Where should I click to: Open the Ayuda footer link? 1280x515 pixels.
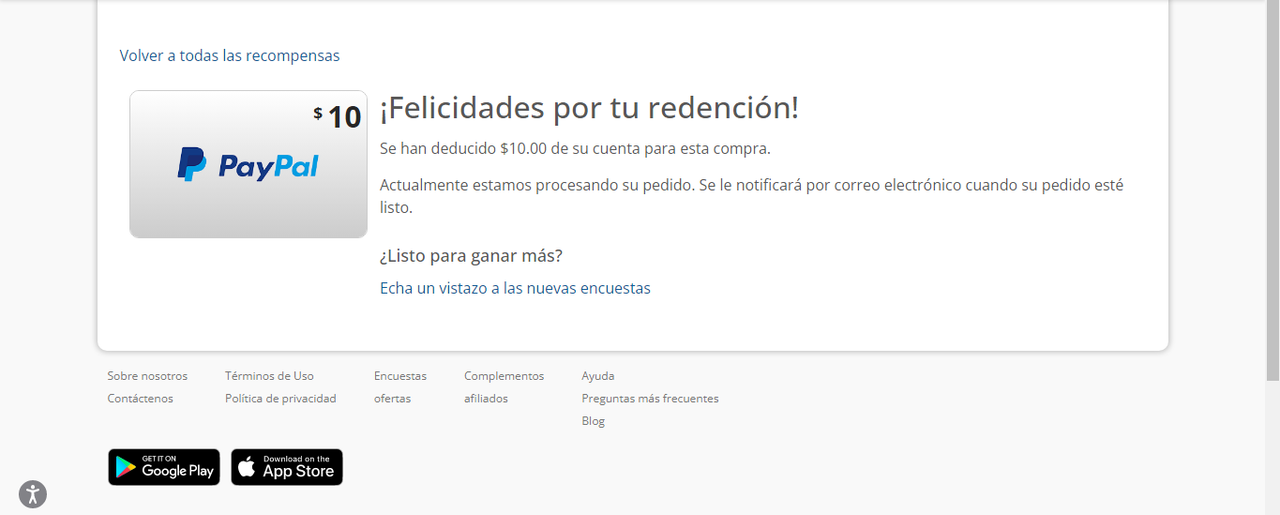tap(598, 376)
